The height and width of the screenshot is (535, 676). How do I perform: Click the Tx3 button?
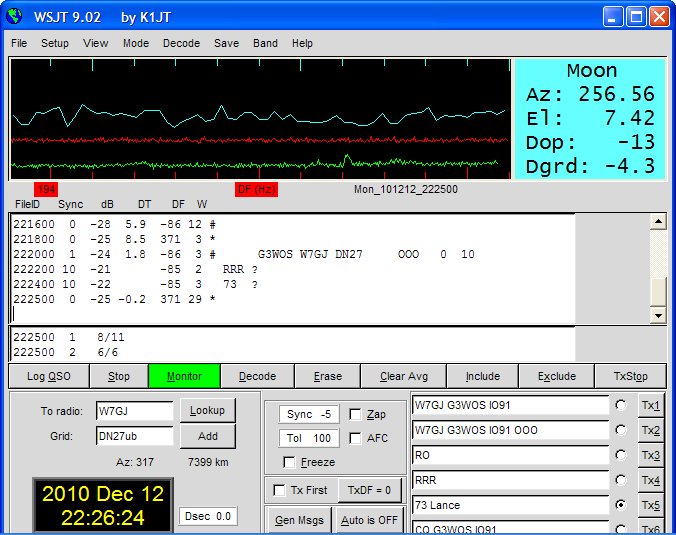650,455
